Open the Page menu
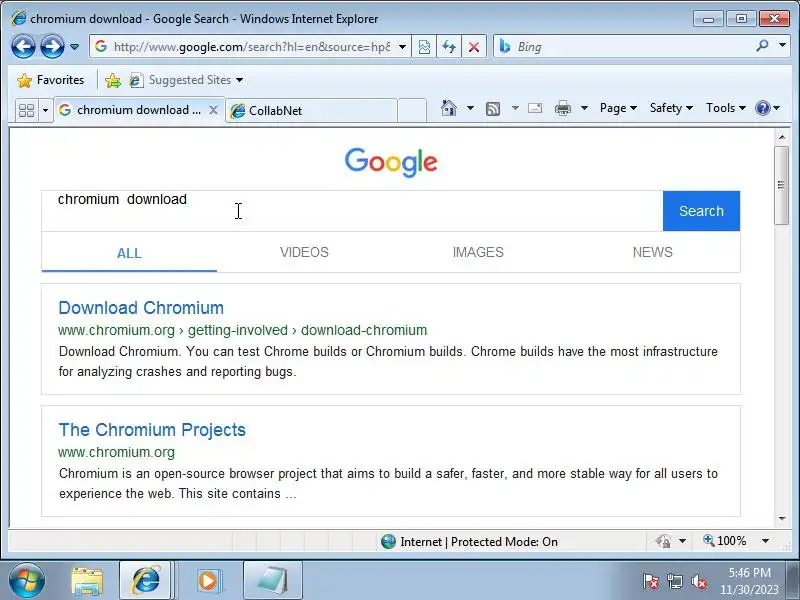The image size is (800, 600). coord(618,108)
